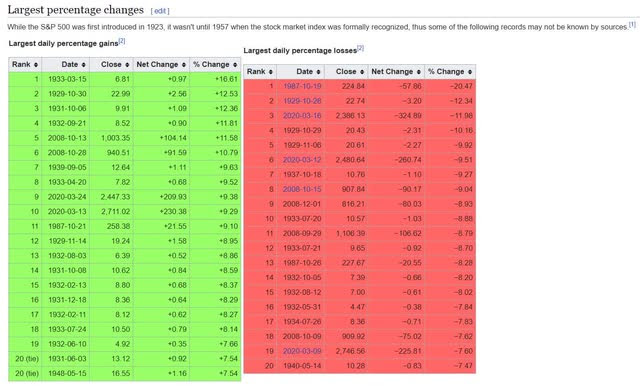Open the 2020-03-09 date link
The image size is (640, 388).
click(x=302, y=351)
